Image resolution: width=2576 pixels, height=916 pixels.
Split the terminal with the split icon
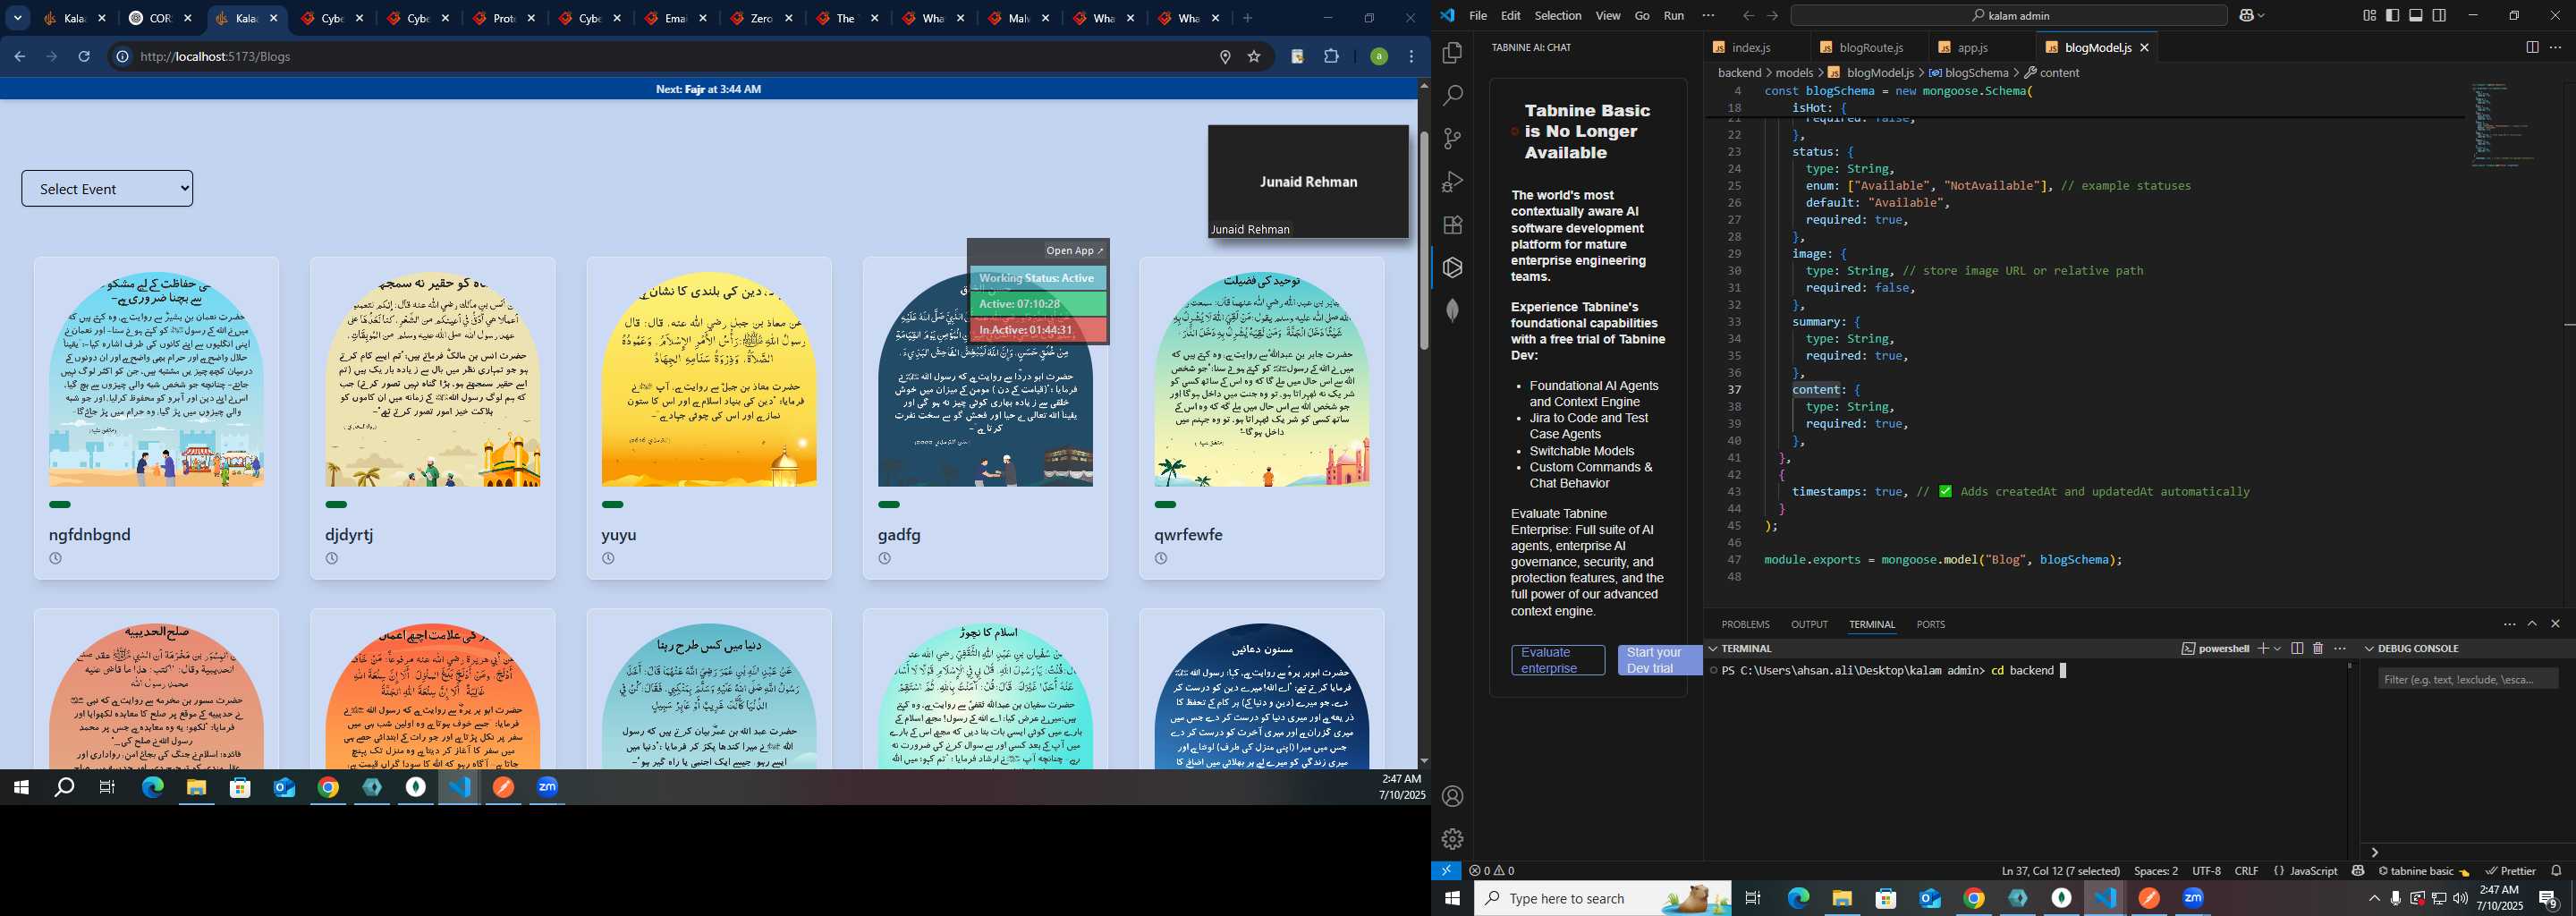click(x=2297, y=649)
